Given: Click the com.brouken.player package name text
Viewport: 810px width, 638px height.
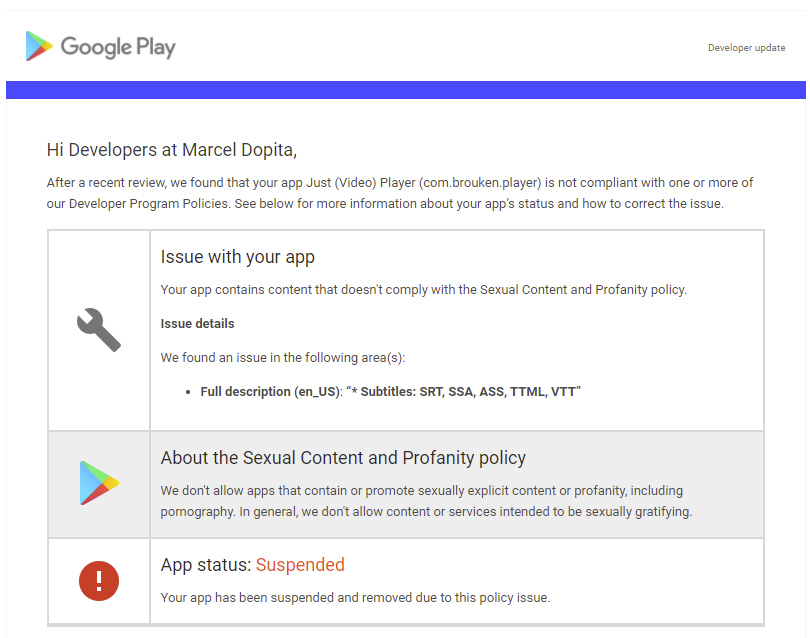Looking at the screenshot, I should tap(480, 183).
